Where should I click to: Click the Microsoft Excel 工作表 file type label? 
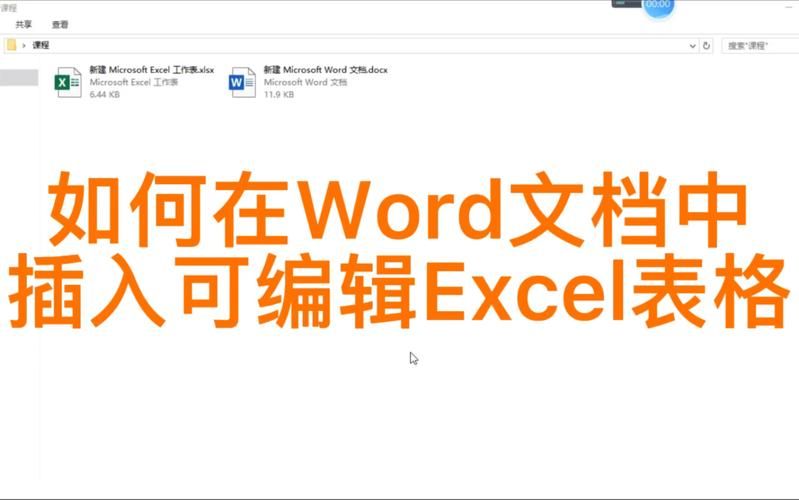click(x=133, y=82)
